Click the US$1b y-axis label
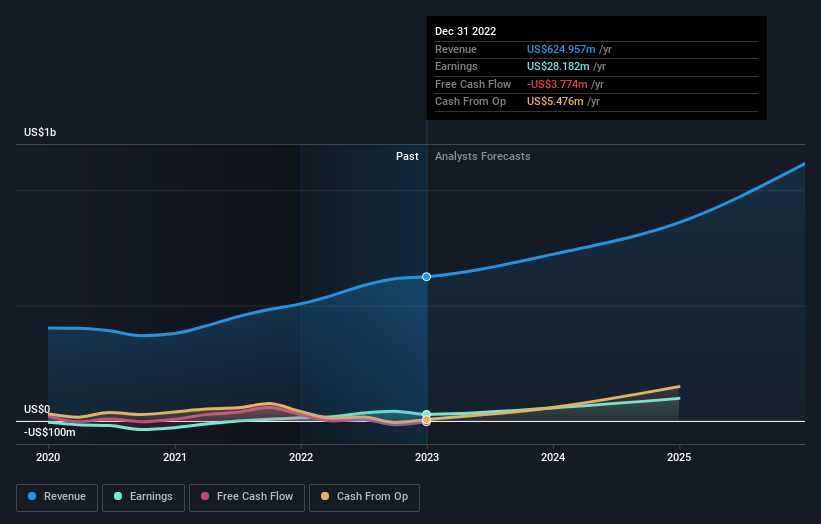Viewport: 821px width, 524px height. [40, 132]
